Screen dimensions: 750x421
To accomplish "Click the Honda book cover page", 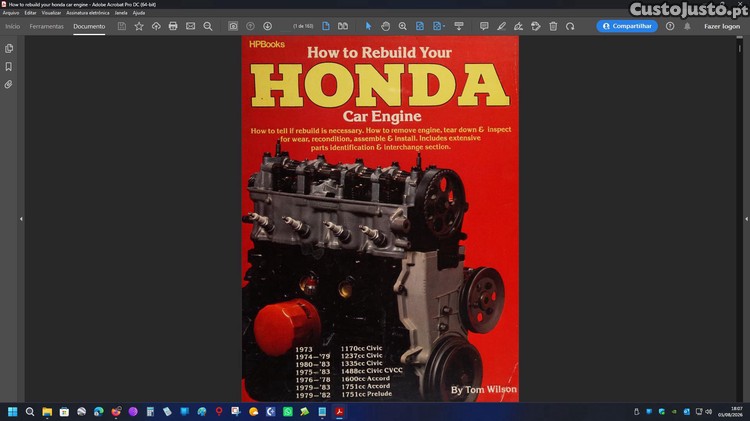I will pos(380,219).
